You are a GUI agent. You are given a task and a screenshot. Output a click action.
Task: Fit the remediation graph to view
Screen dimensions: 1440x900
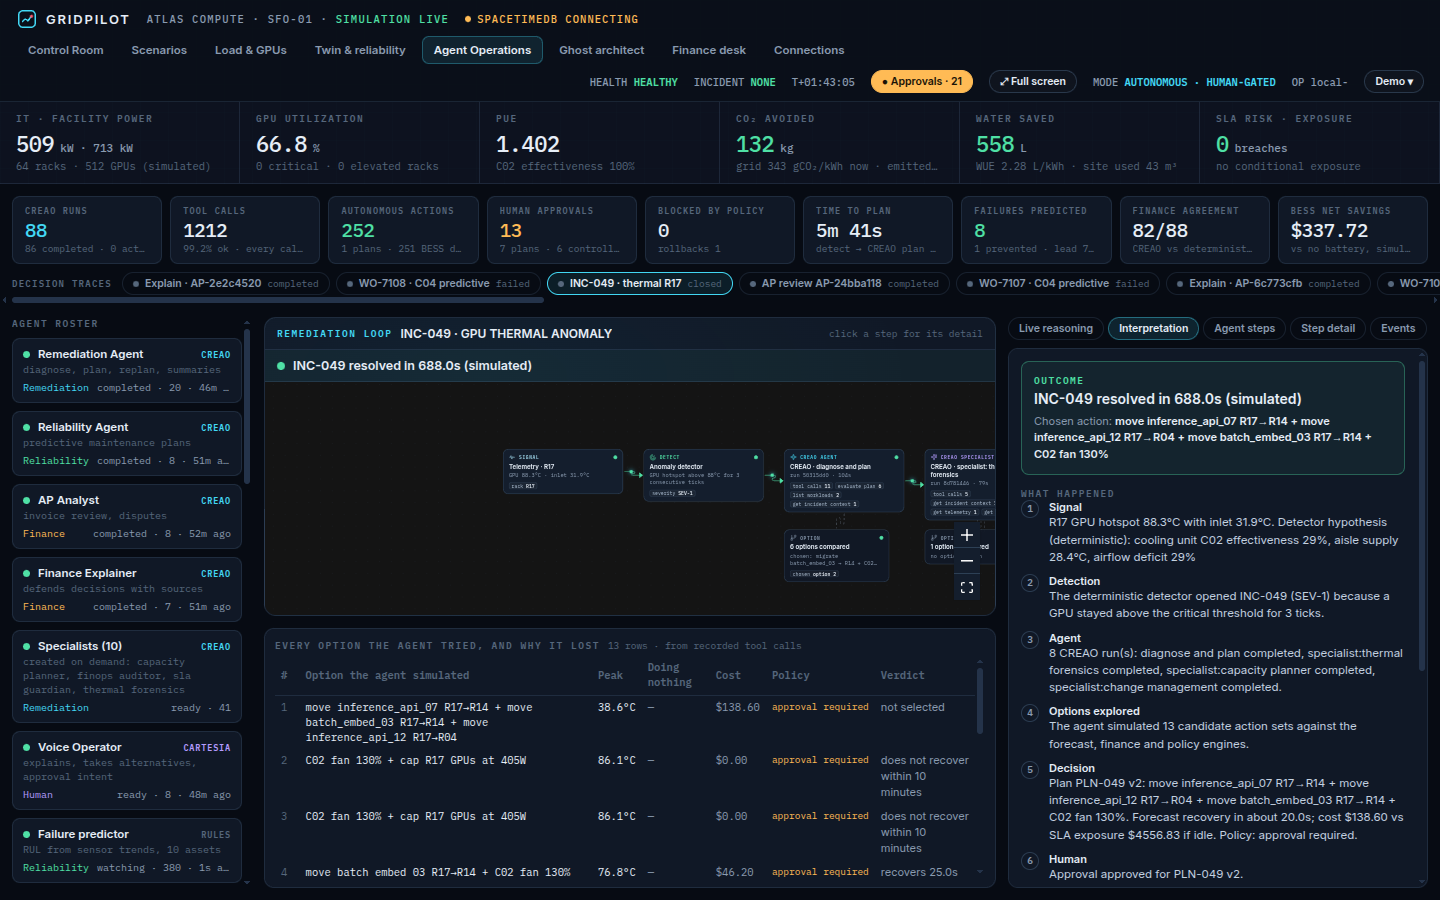click(967, 588)
